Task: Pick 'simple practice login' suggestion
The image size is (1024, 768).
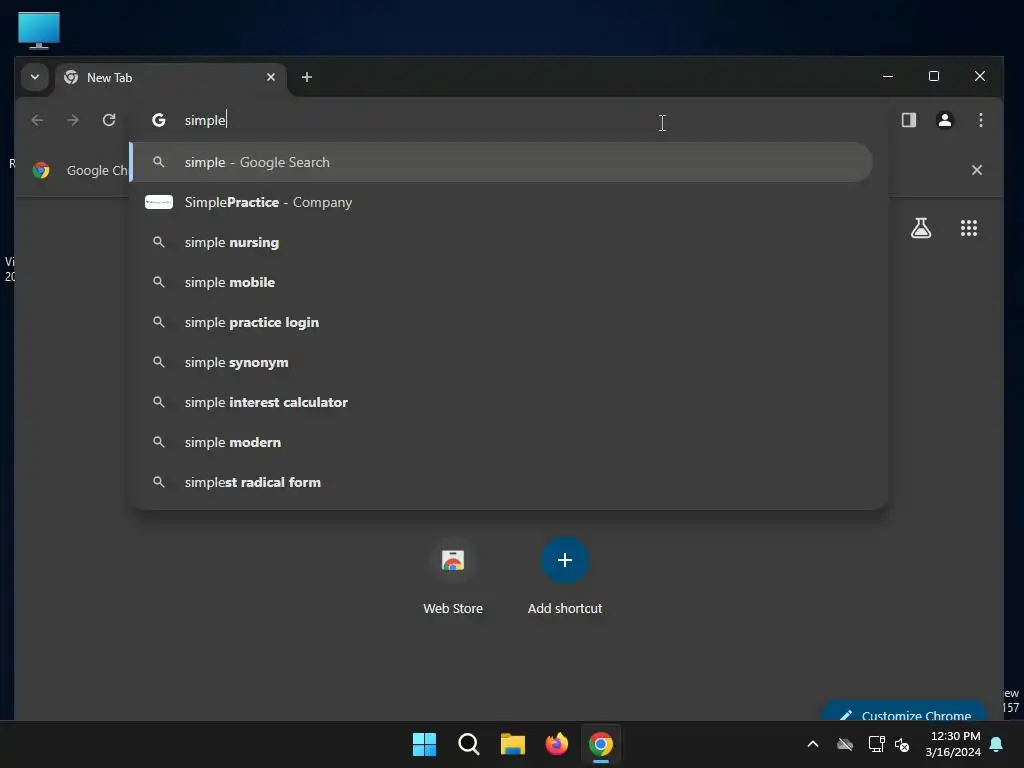Action: pos(501,322)
